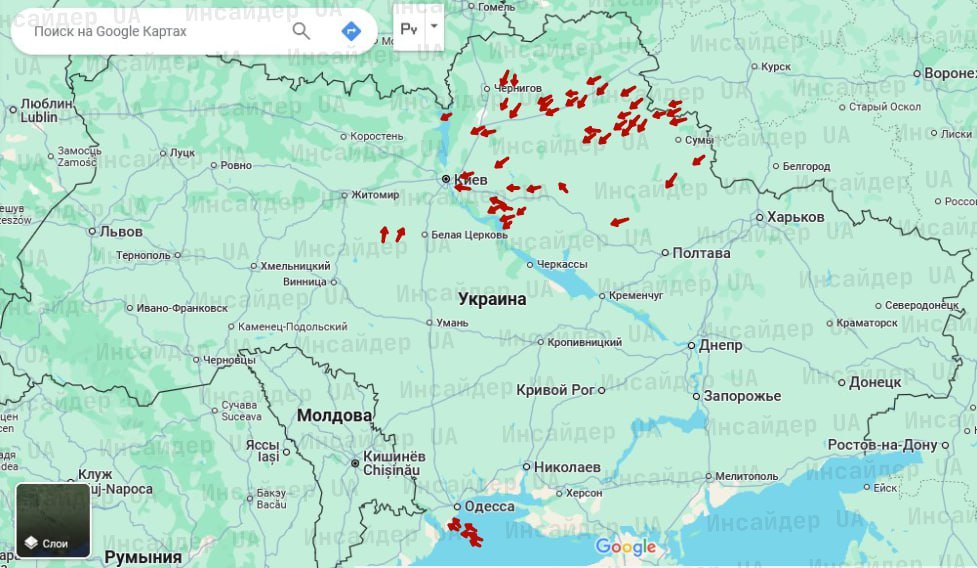This screenshot has width=977, height=568.
Task: Click the Украина country label
Action: pos(492,298)
